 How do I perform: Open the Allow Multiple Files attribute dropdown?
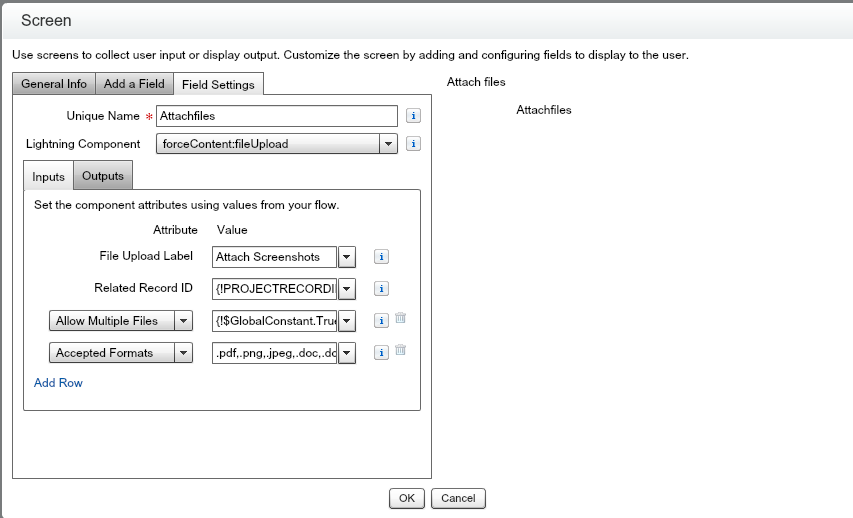183,321
